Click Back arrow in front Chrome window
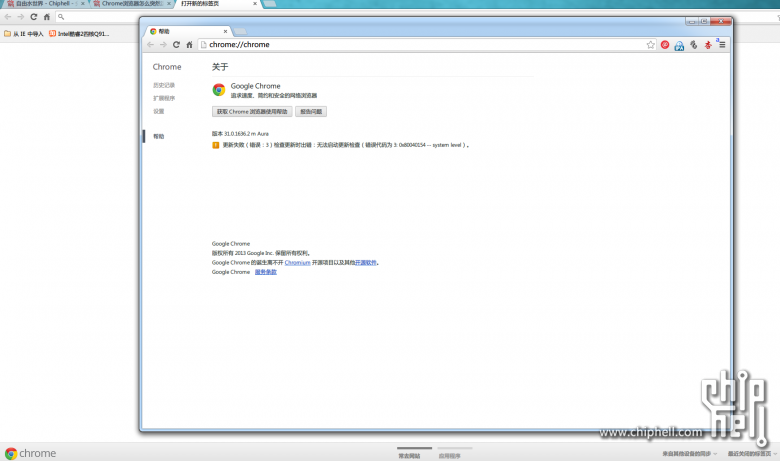The image size is (780, 461). click(151, 45)
